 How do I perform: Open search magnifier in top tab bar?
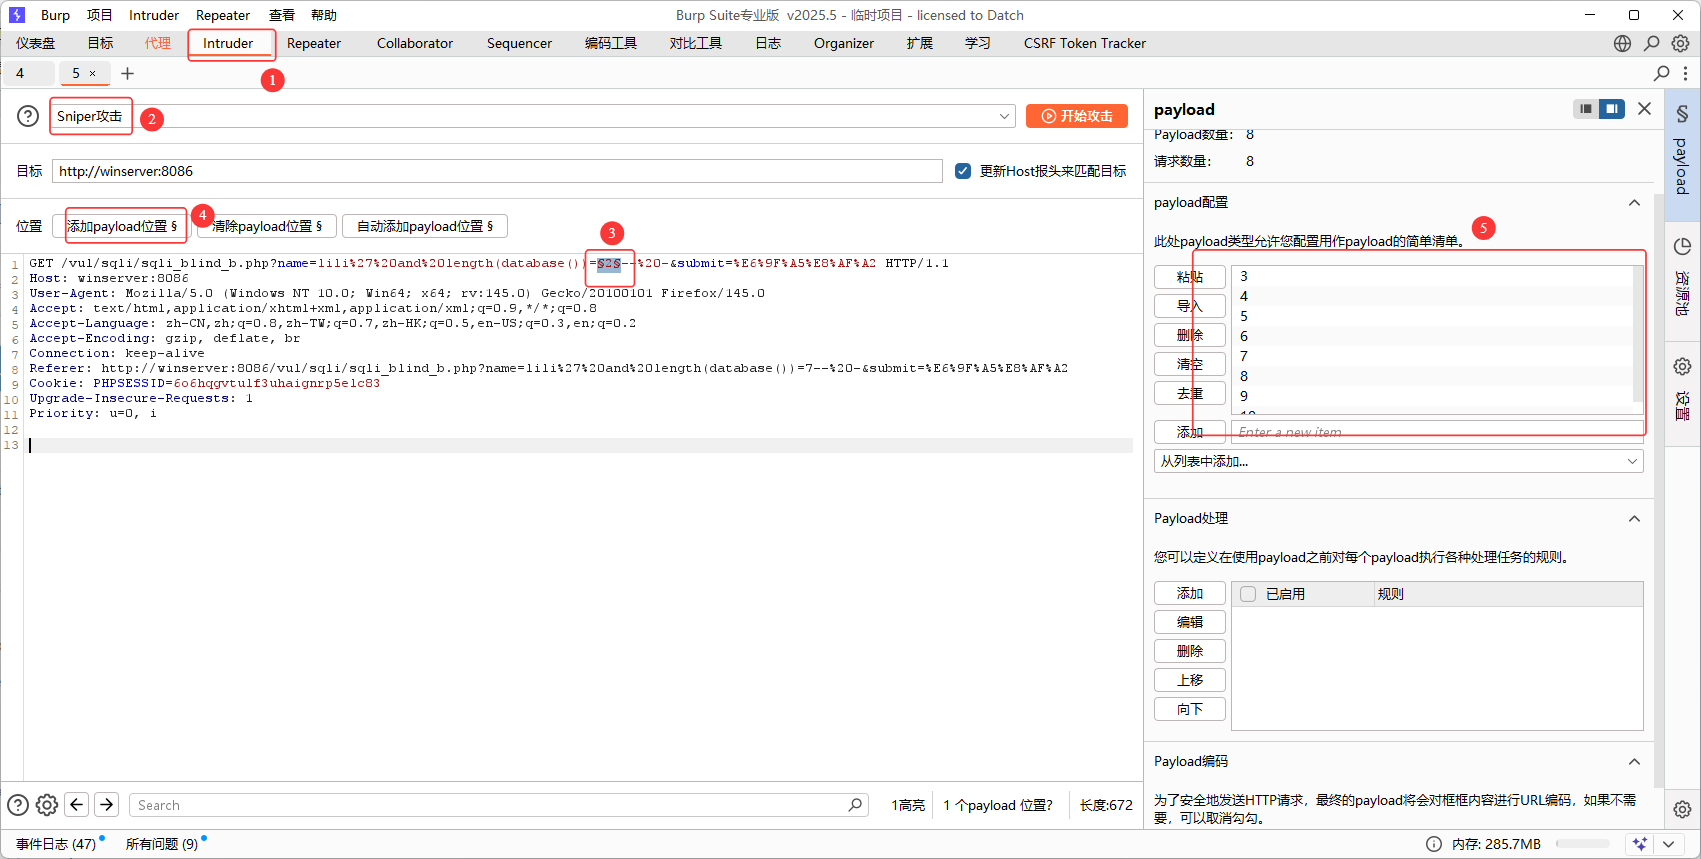[x=1652, y=43]
